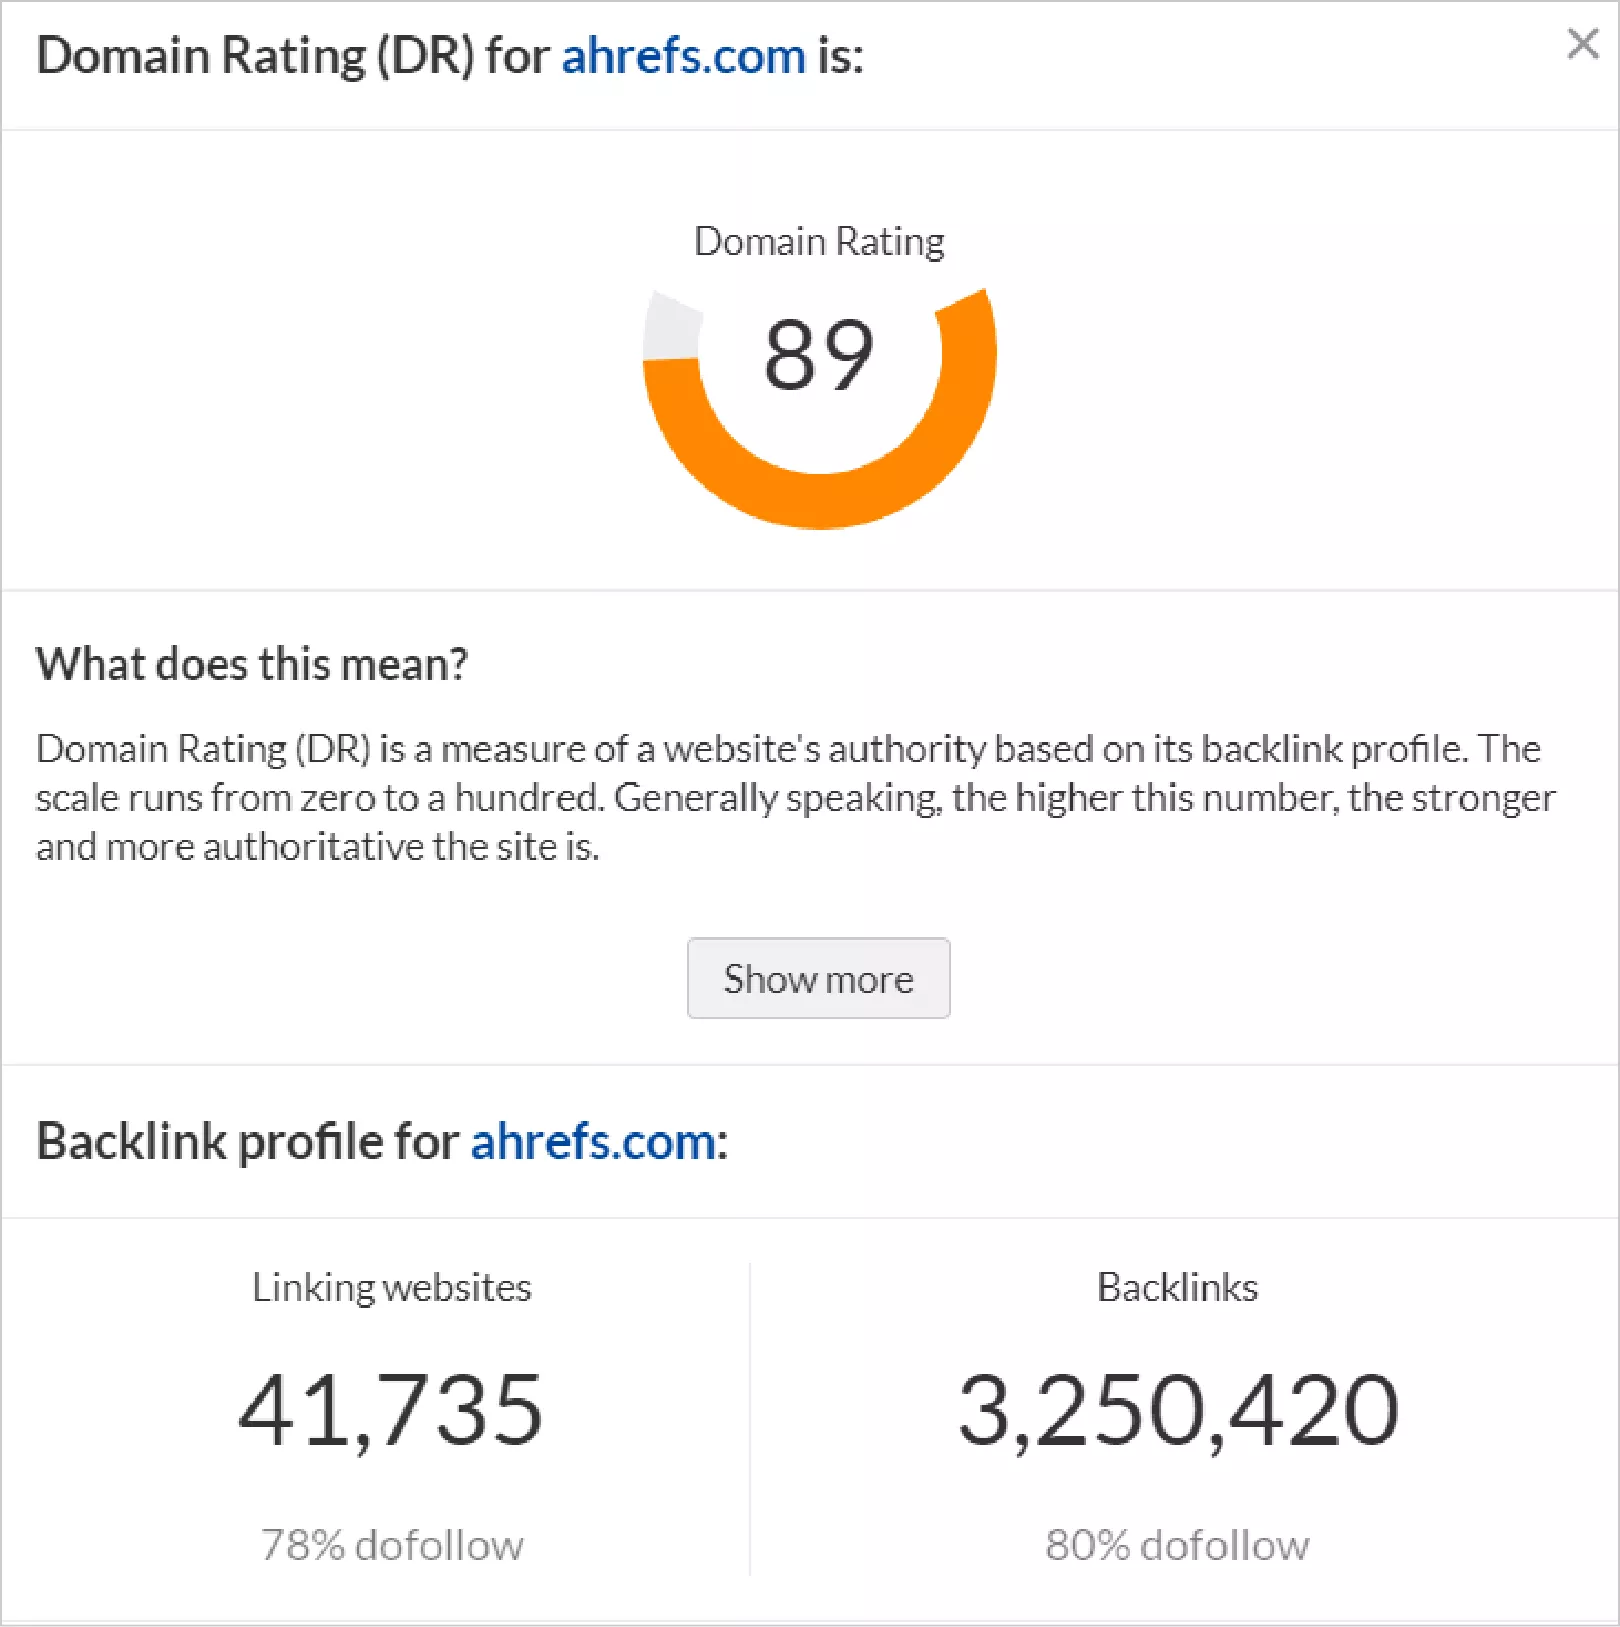The width and height of the screenshot is (1620, 1627).
Task: Click the Backlinks count 3,250,420
Action: (x=1178, y=1410)
